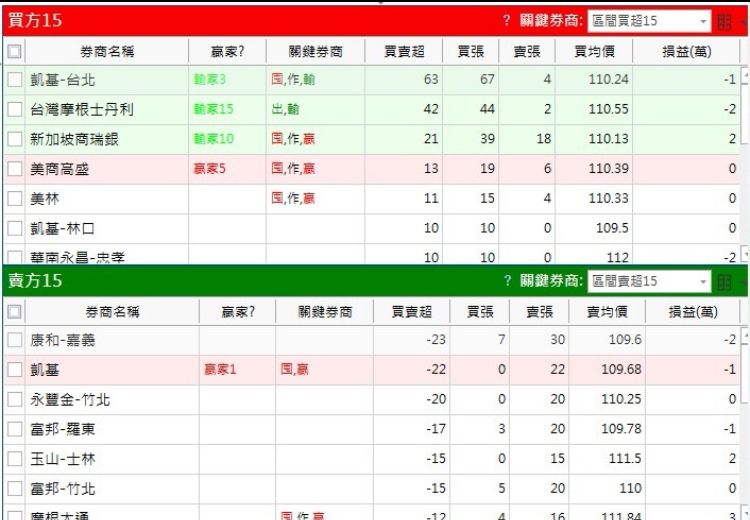
Task: Sort buyer table by 損益(萬) column
Action: [x=686, y=51]
